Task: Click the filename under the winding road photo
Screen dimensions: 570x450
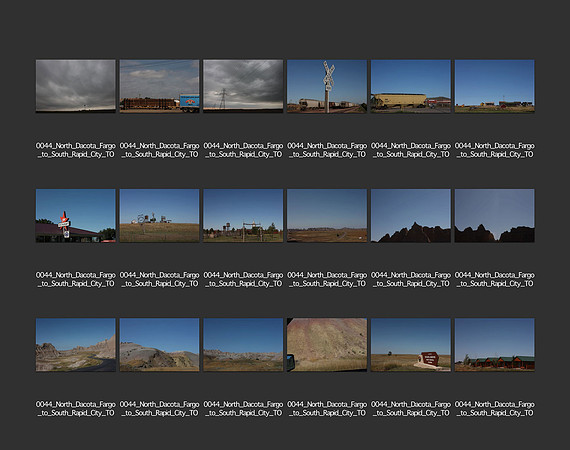Action: [x=76, y=409]
